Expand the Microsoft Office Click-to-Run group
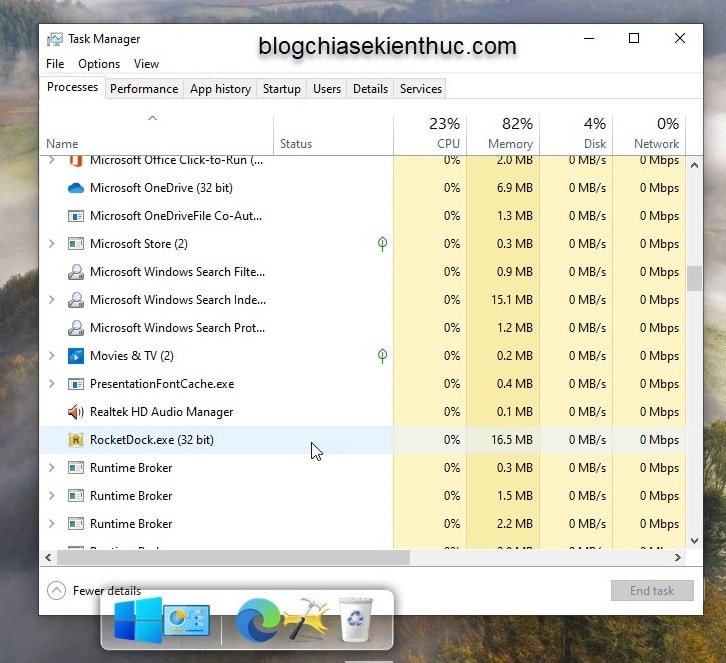 click(x=52, y=160)
